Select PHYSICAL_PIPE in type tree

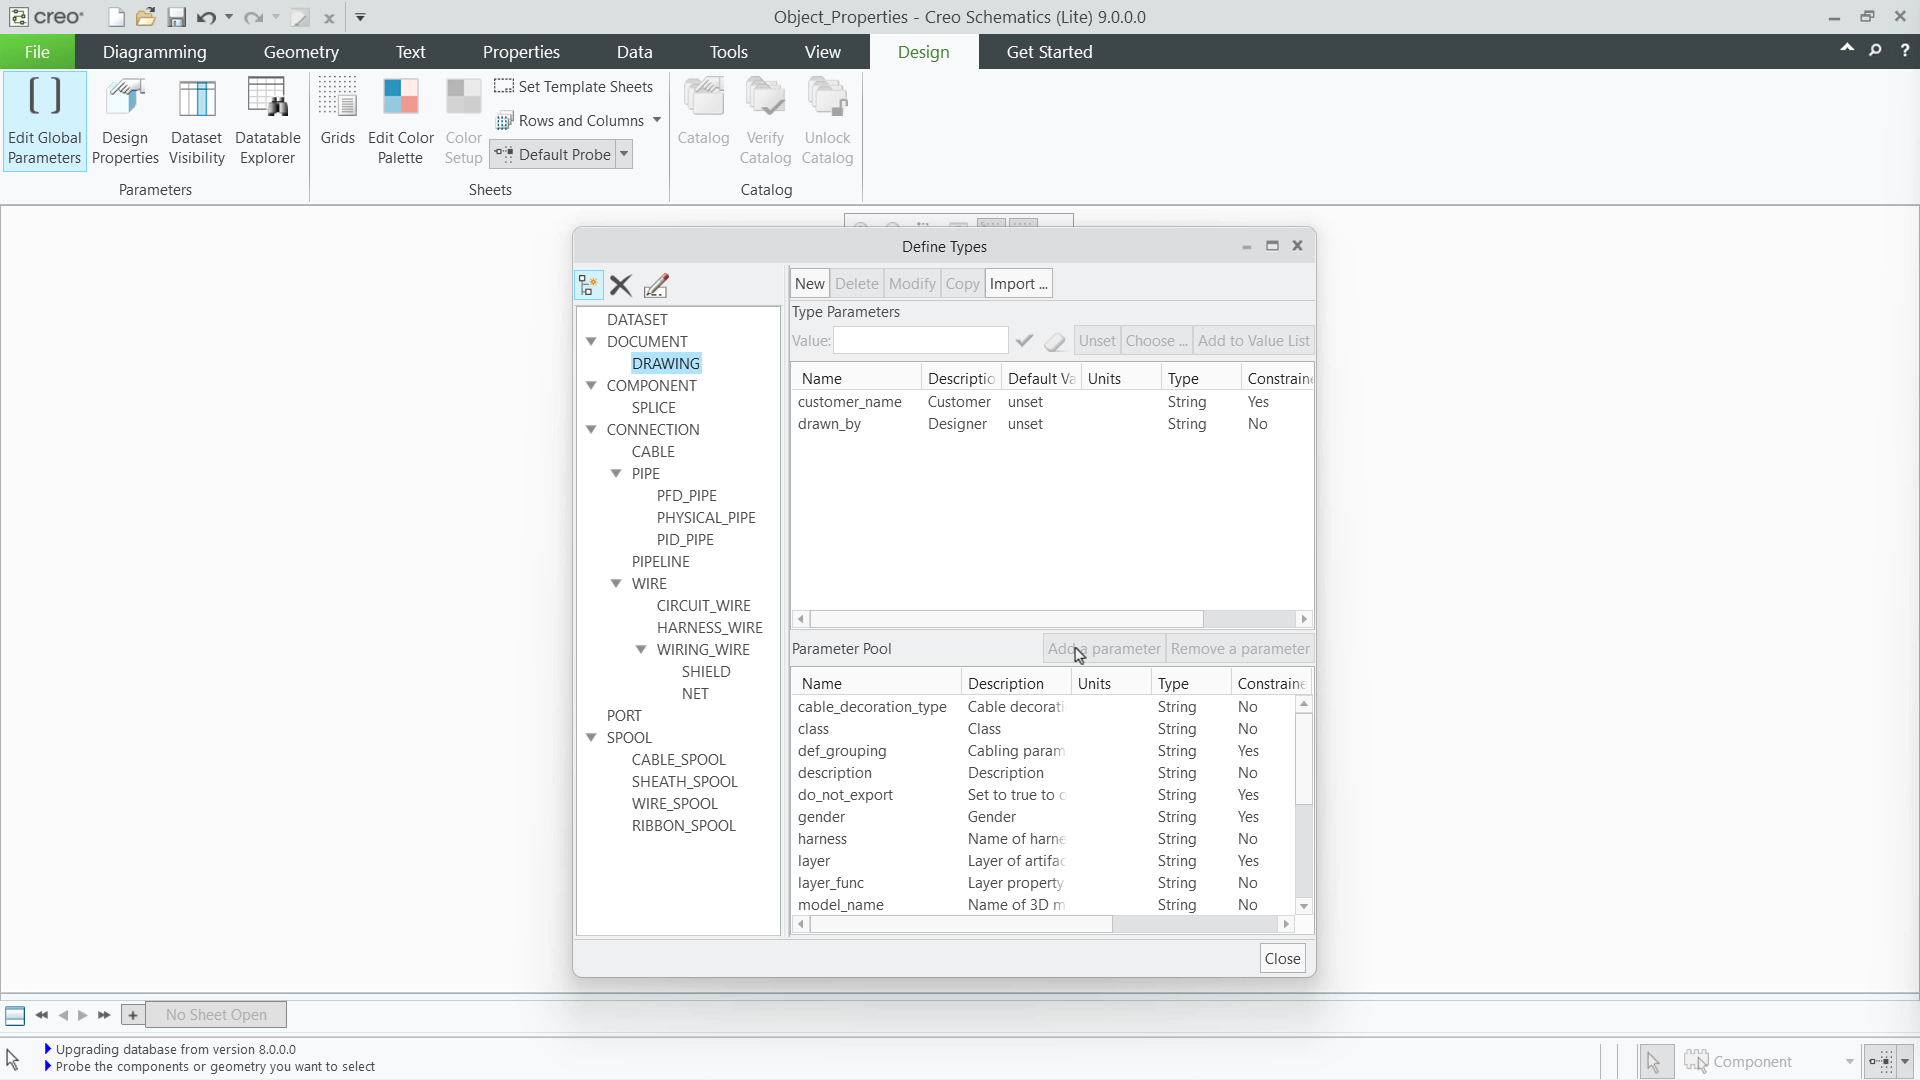pos(706,517)
